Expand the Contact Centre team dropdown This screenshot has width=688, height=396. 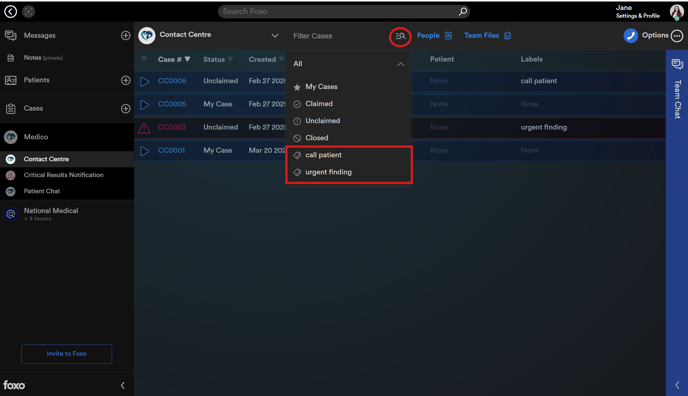275,36
